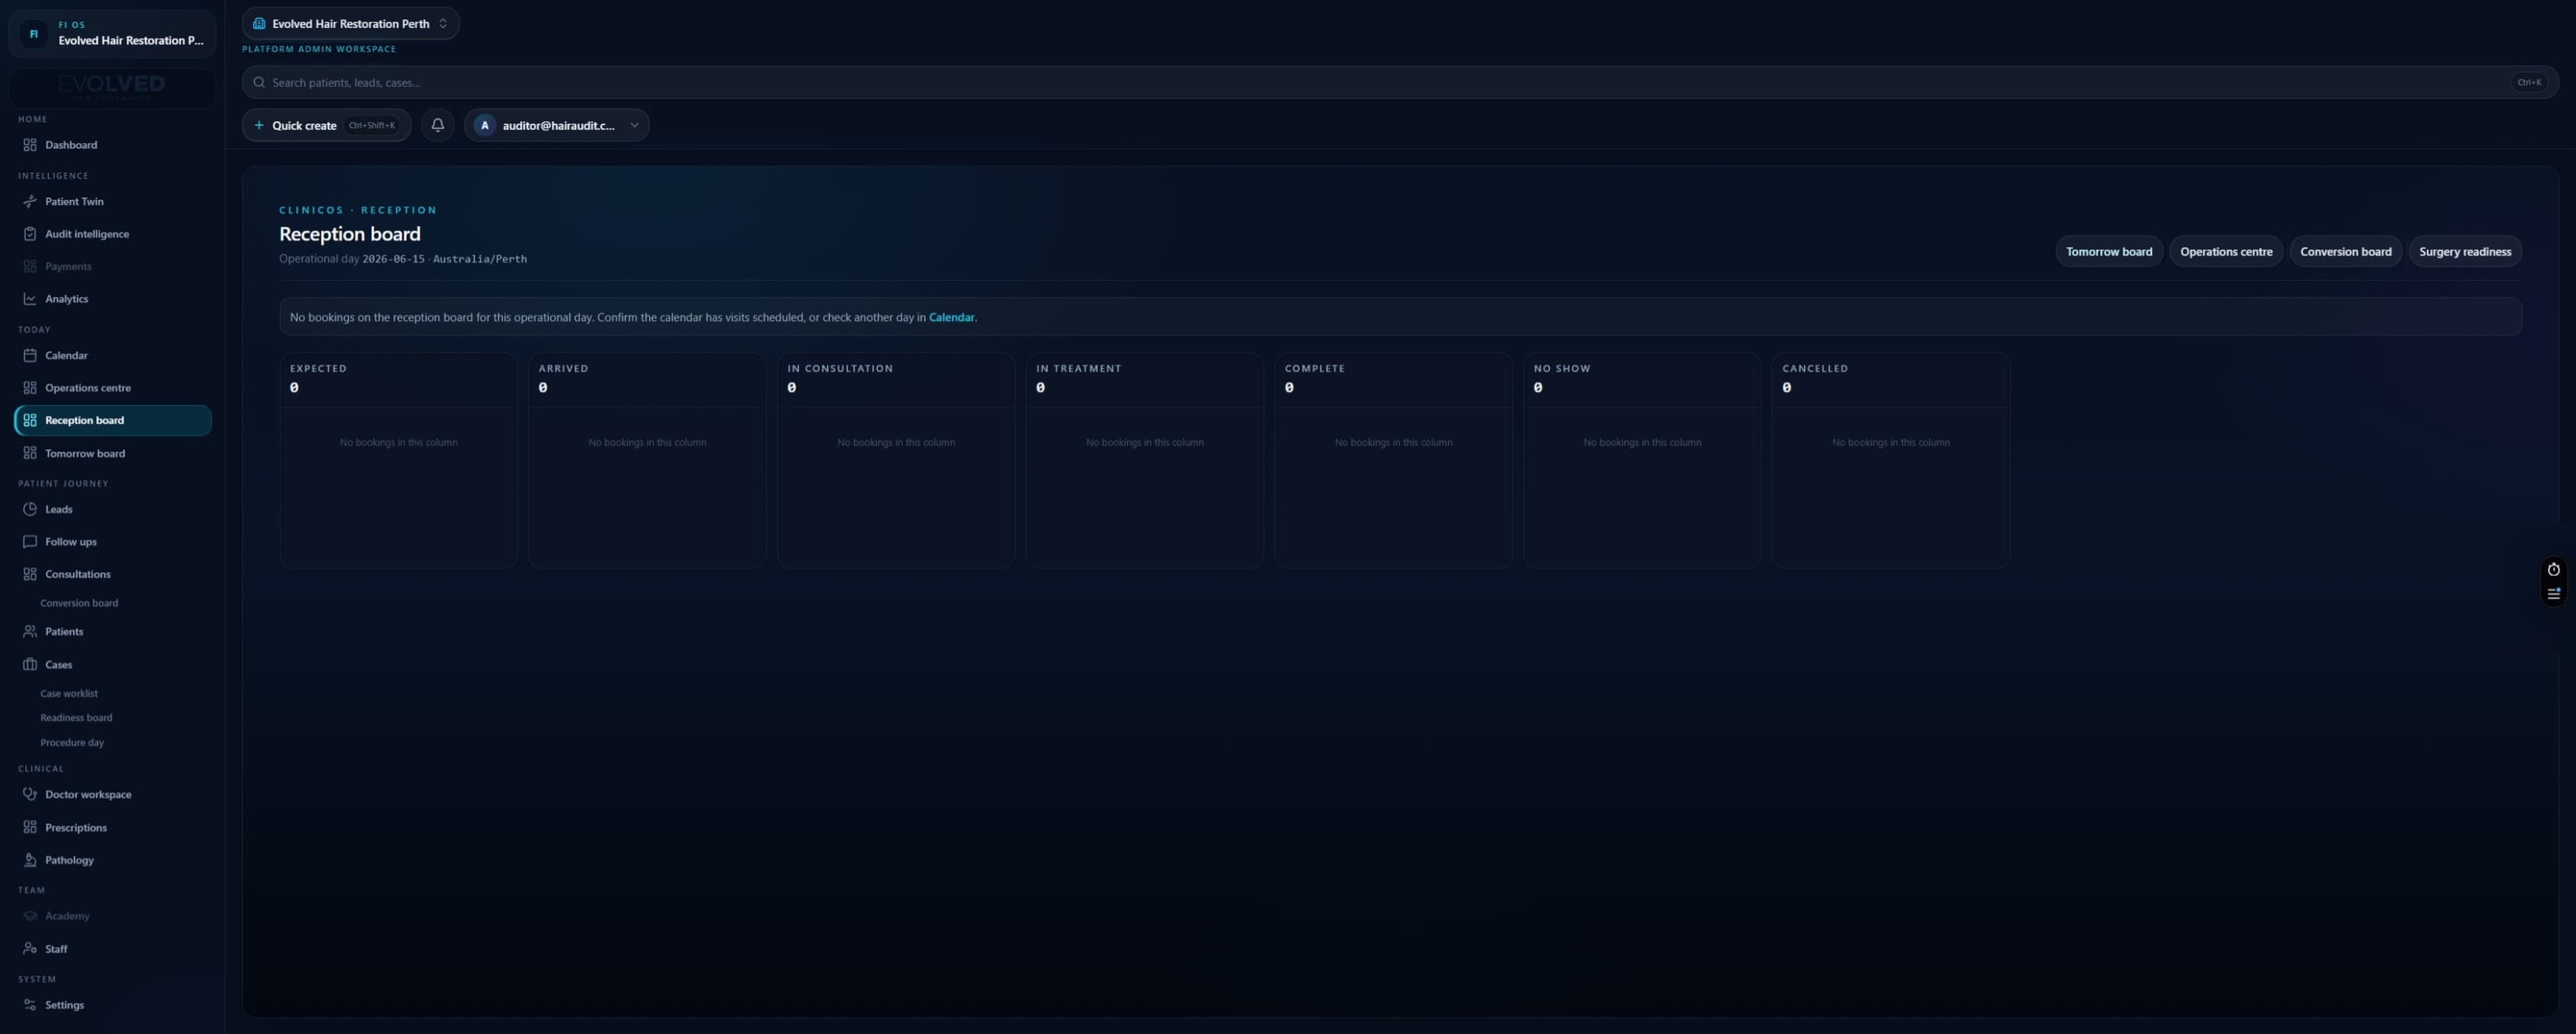Open the Patient Twin sidebar icon
The image size is (2576, 1034).
(x=30, y=201)
